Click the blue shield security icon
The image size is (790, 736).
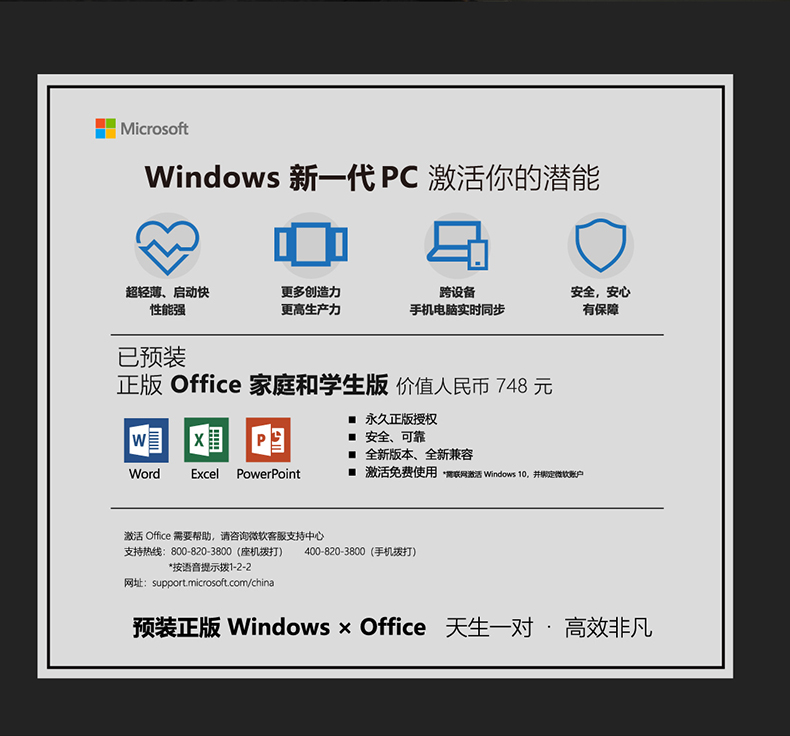pyautogui.click(x=601, y=245)
